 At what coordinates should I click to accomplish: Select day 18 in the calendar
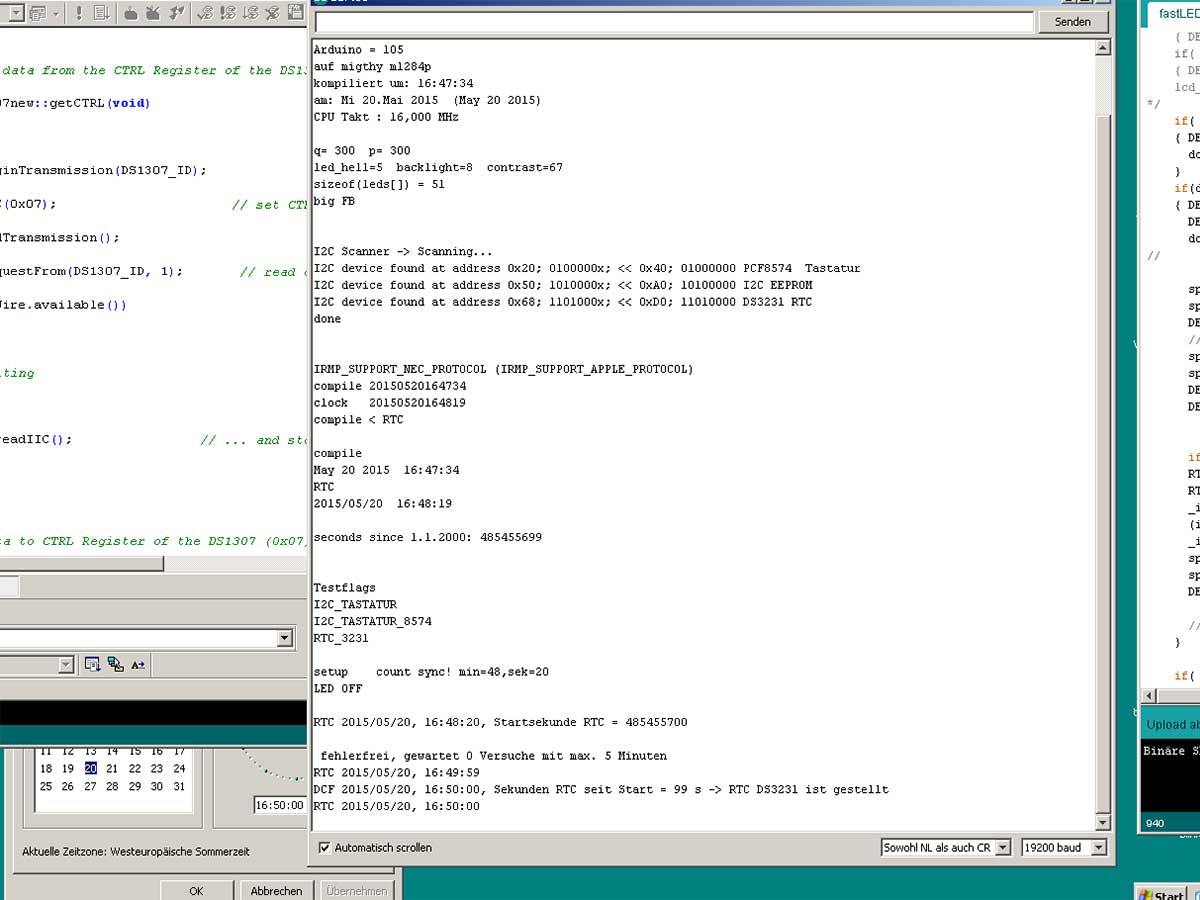coord(46,769)
